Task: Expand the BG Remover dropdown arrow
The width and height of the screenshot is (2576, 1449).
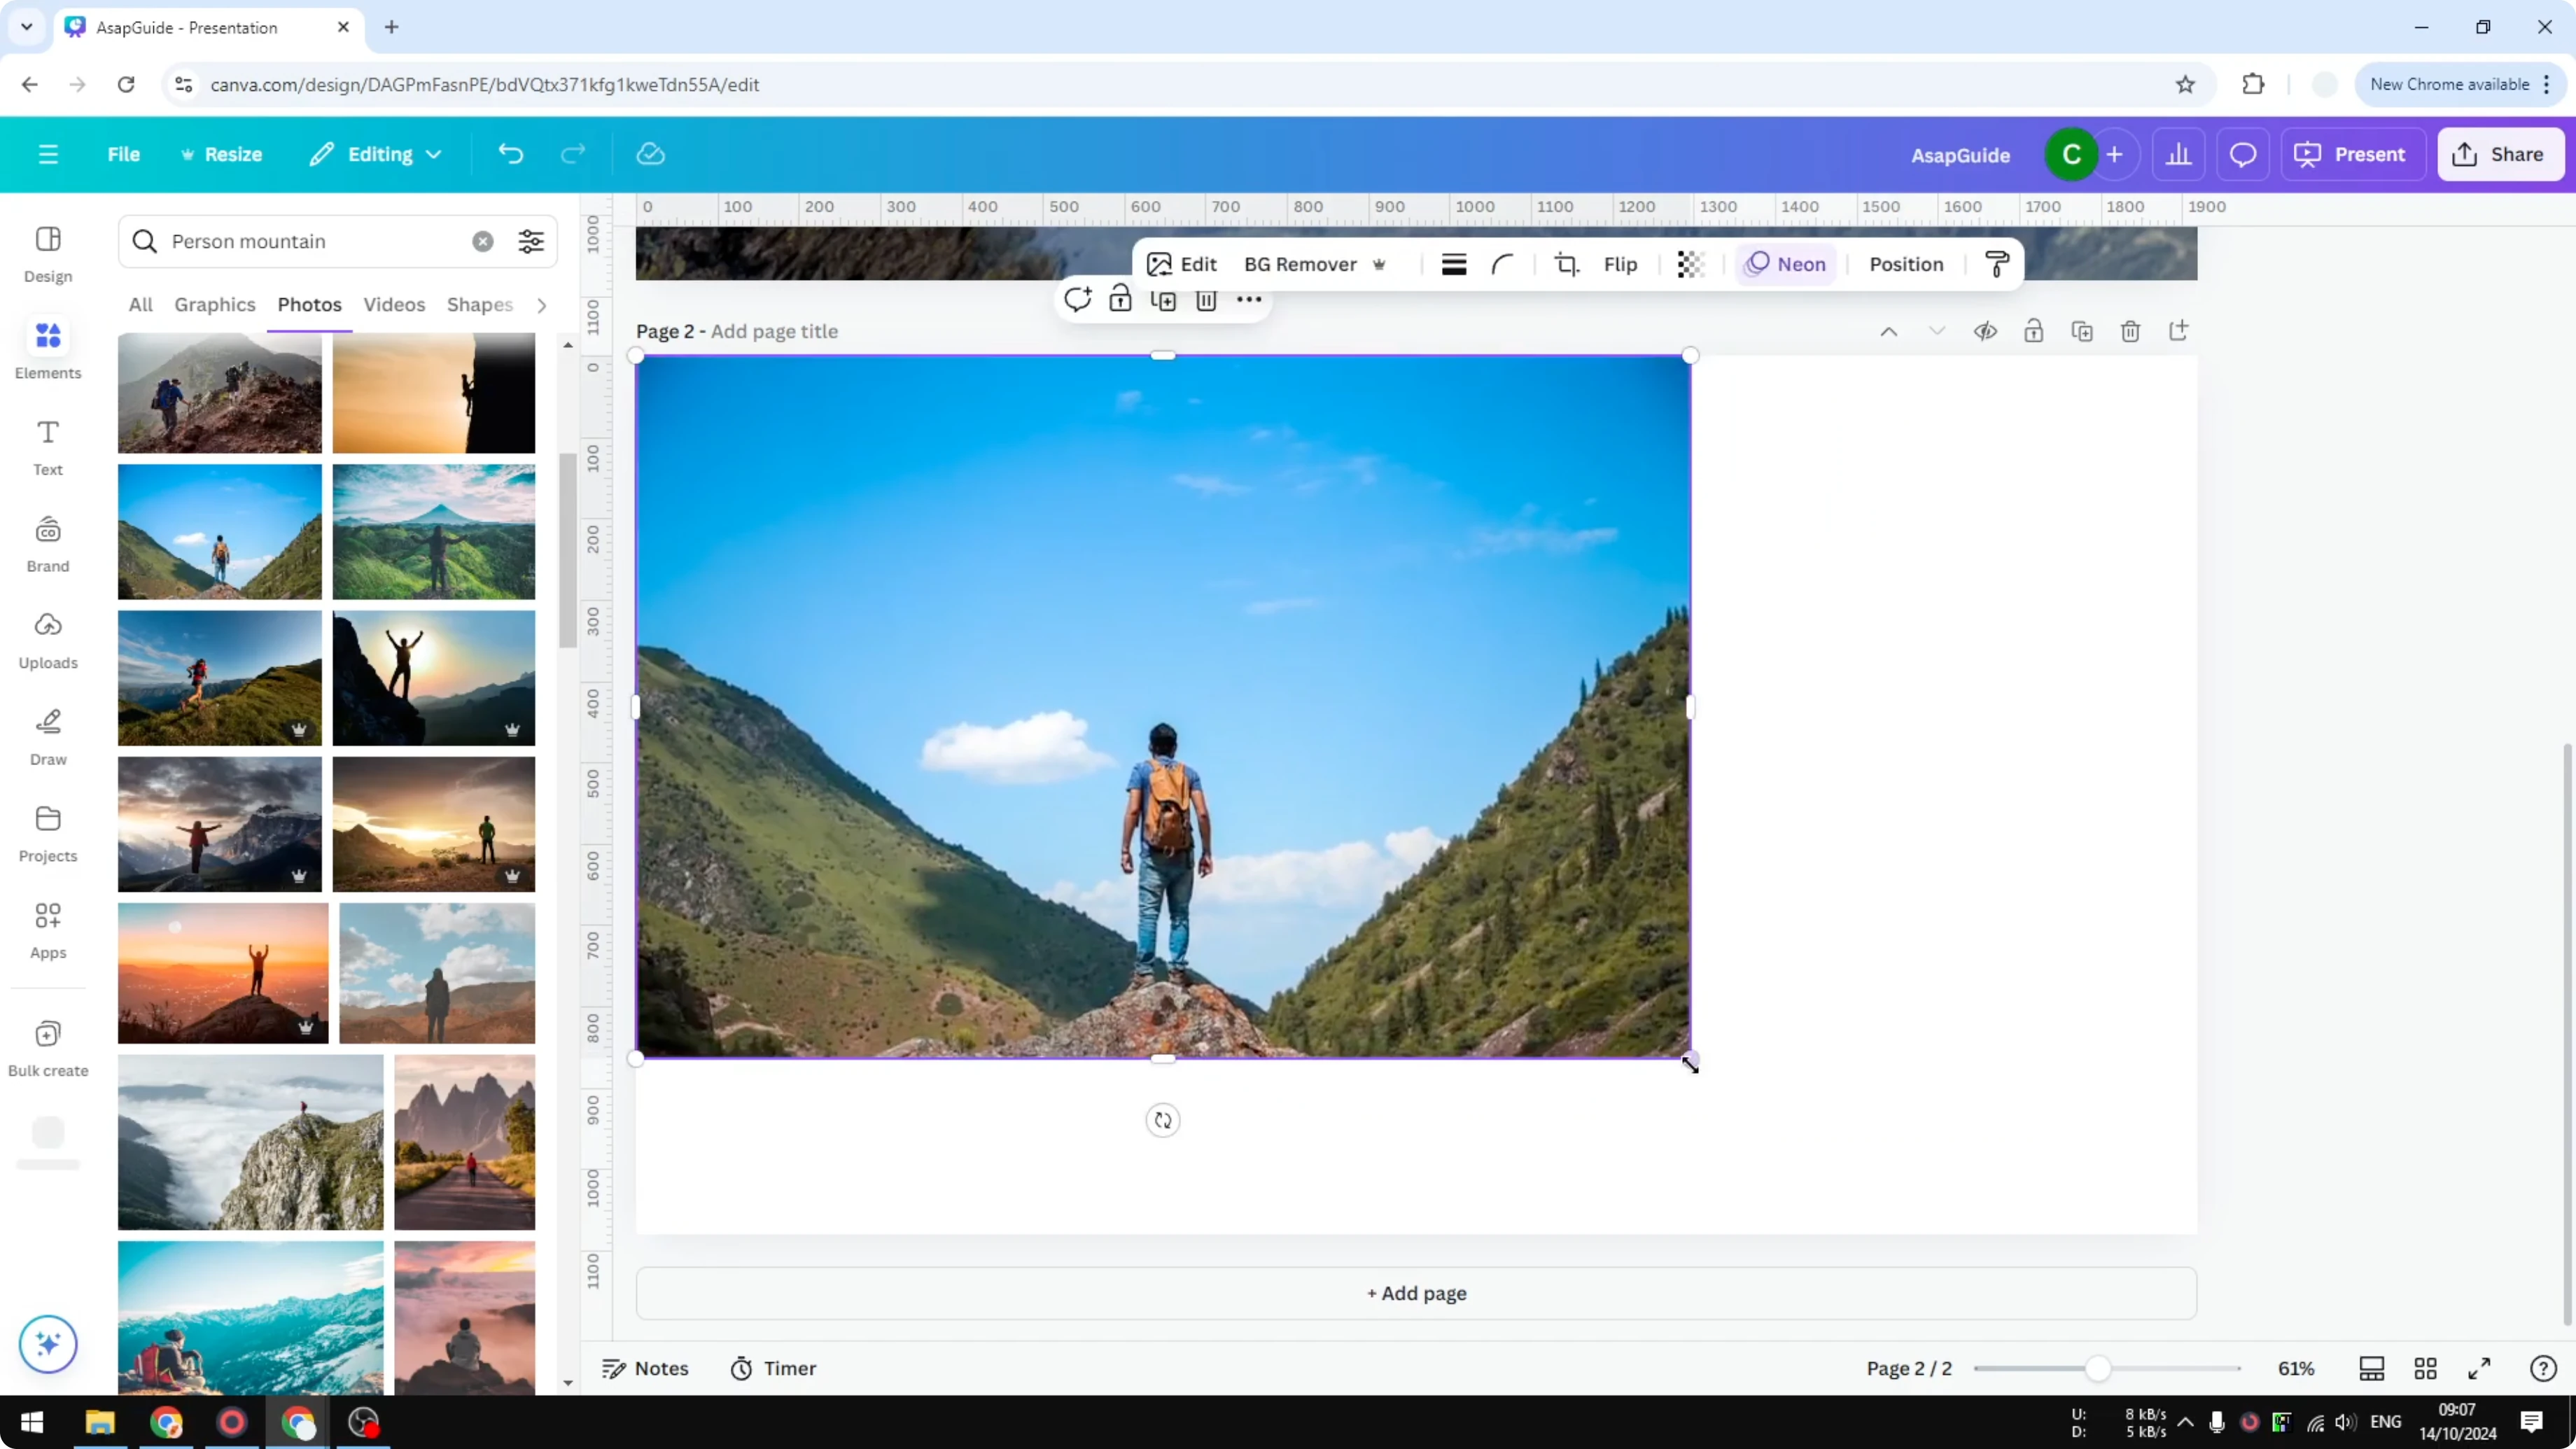Action: [1379, 264]
